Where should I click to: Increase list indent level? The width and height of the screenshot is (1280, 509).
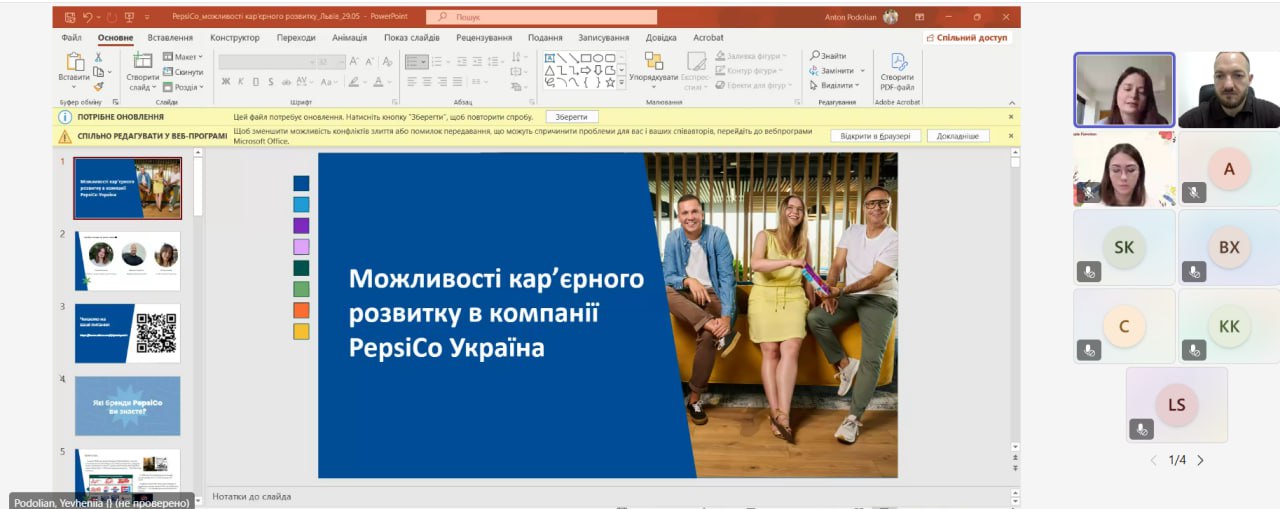477,61
